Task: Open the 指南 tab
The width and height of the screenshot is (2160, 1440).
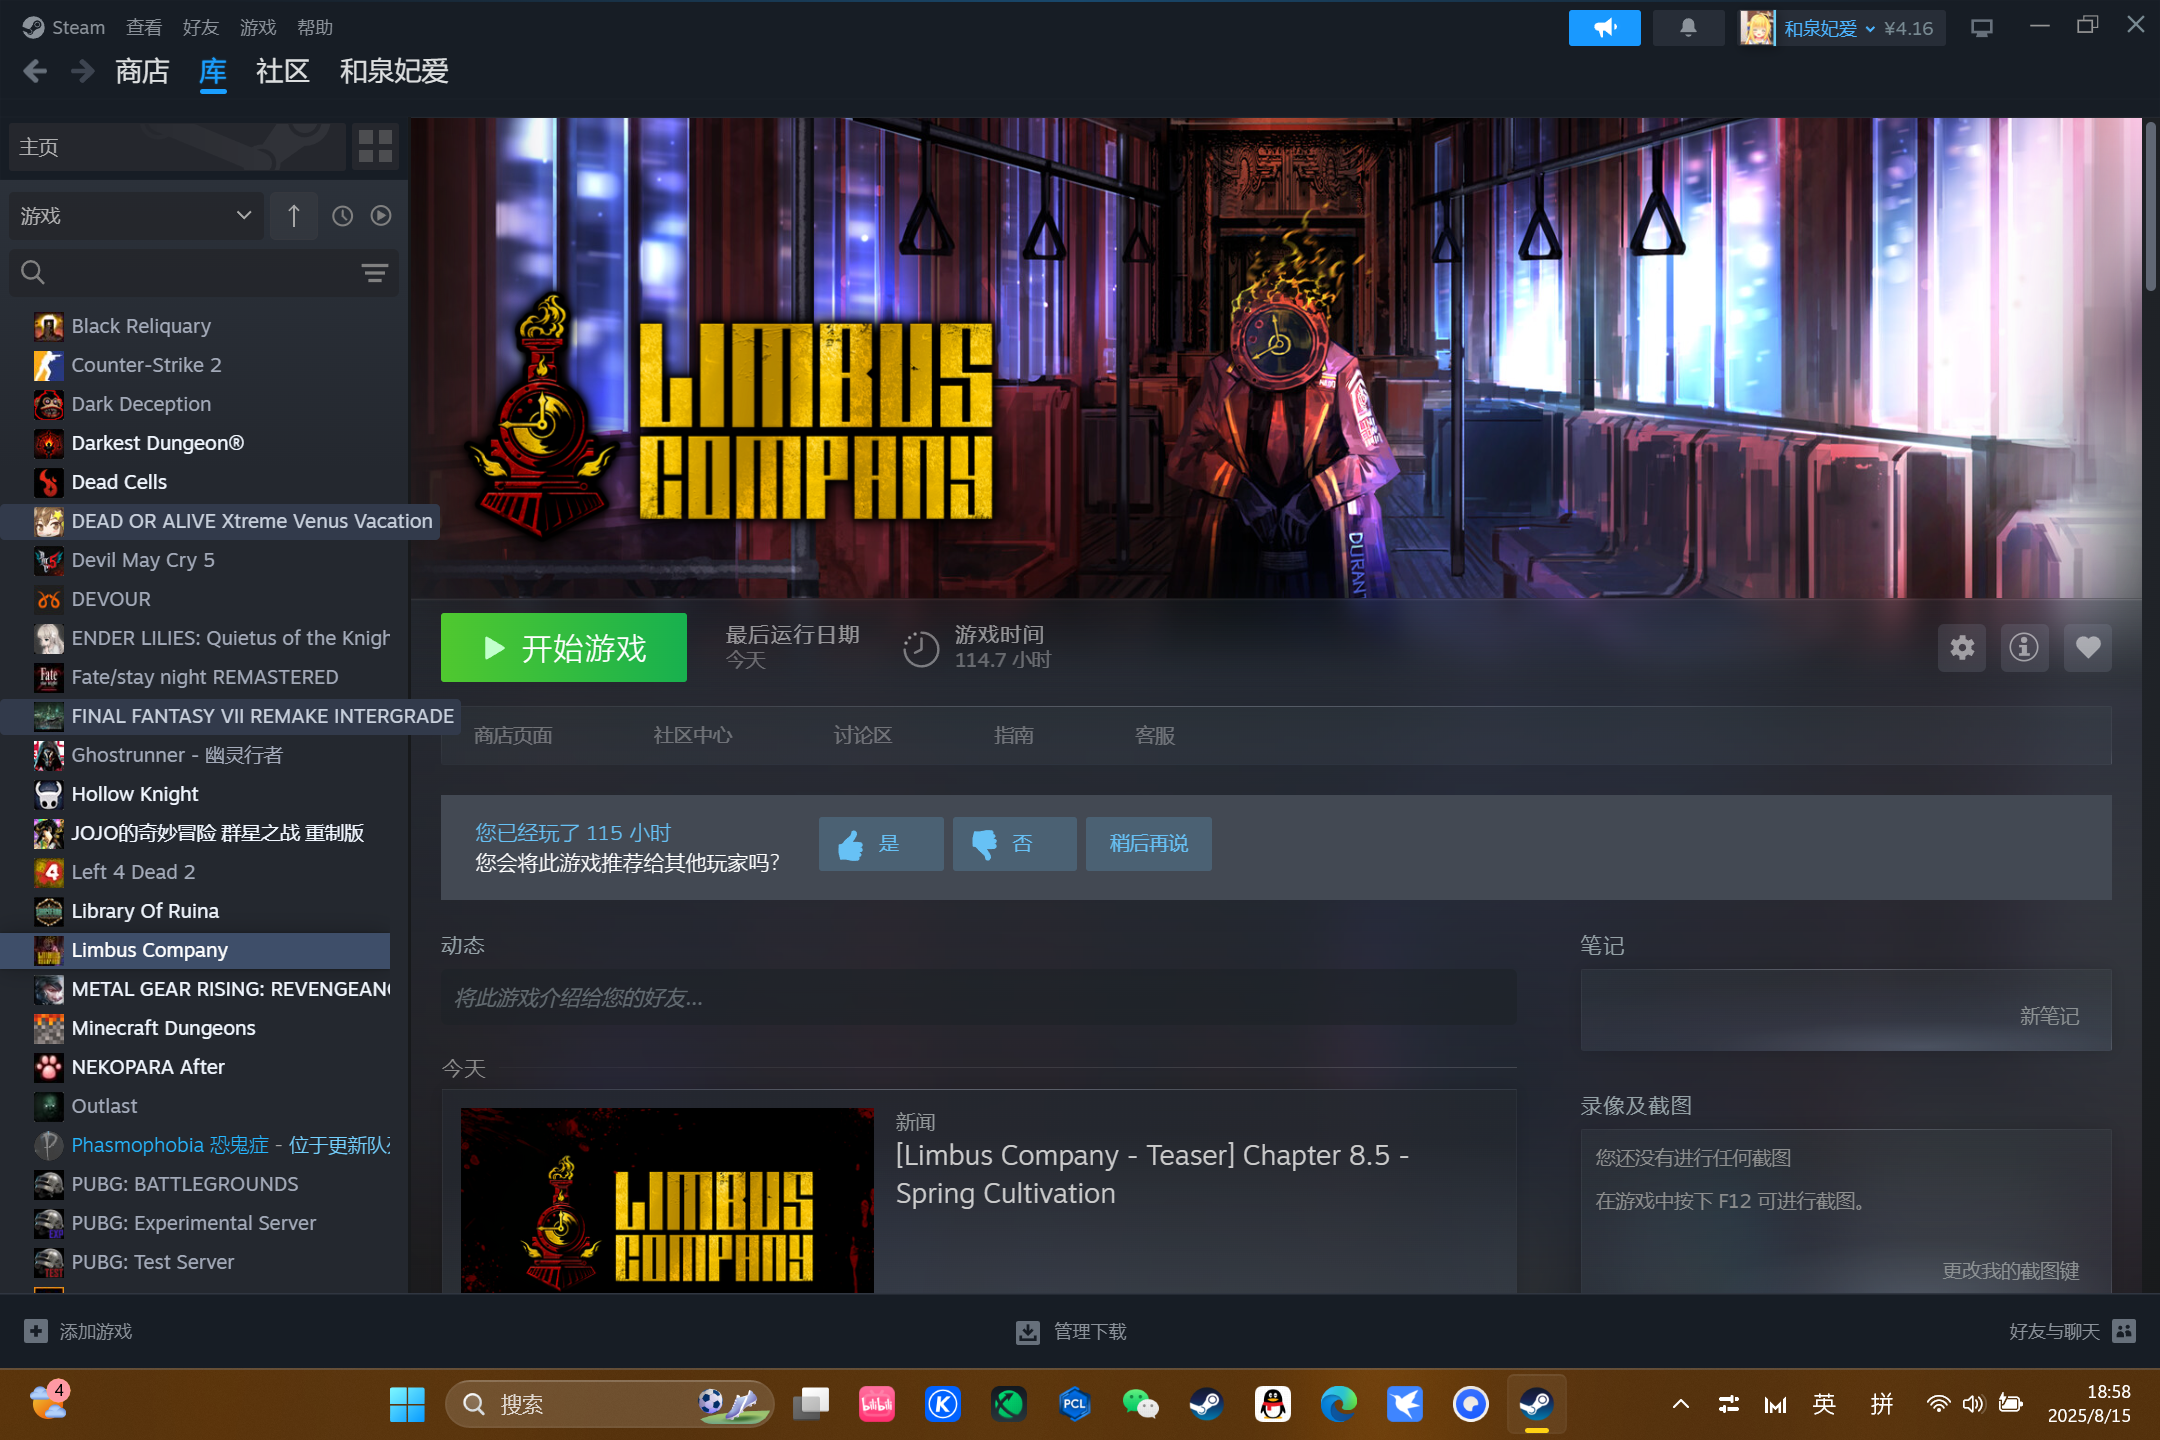Action: tap(1014, 736)
